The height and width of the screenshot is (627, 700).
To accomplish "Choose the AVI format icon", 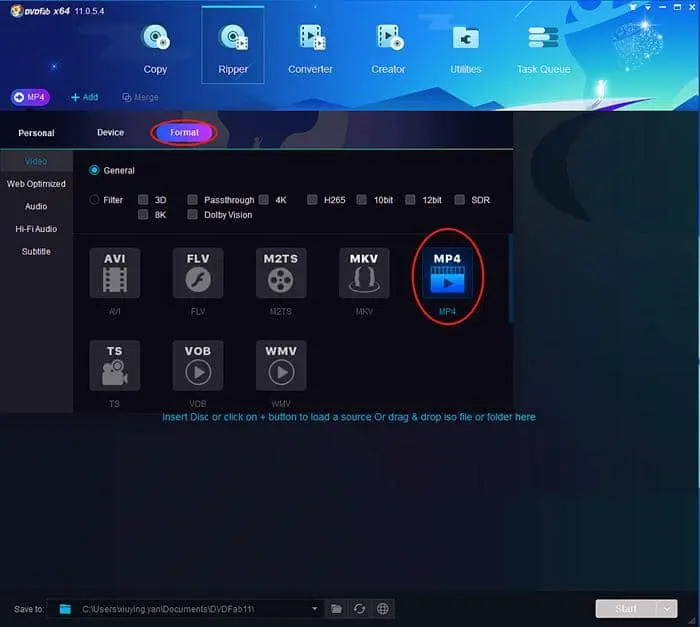I will pos(115,273).
